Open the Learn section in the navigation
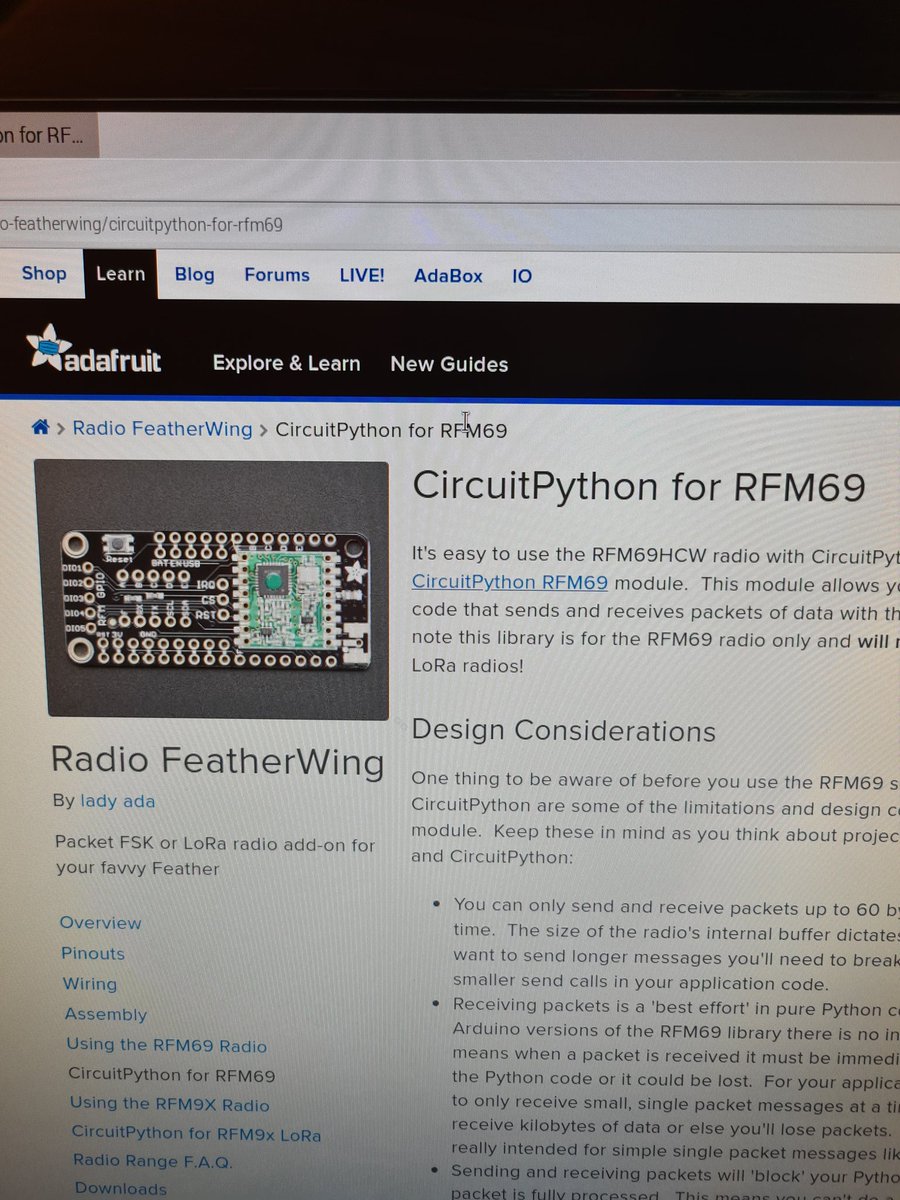This screenshot has height=1200, width=900. 120,275
